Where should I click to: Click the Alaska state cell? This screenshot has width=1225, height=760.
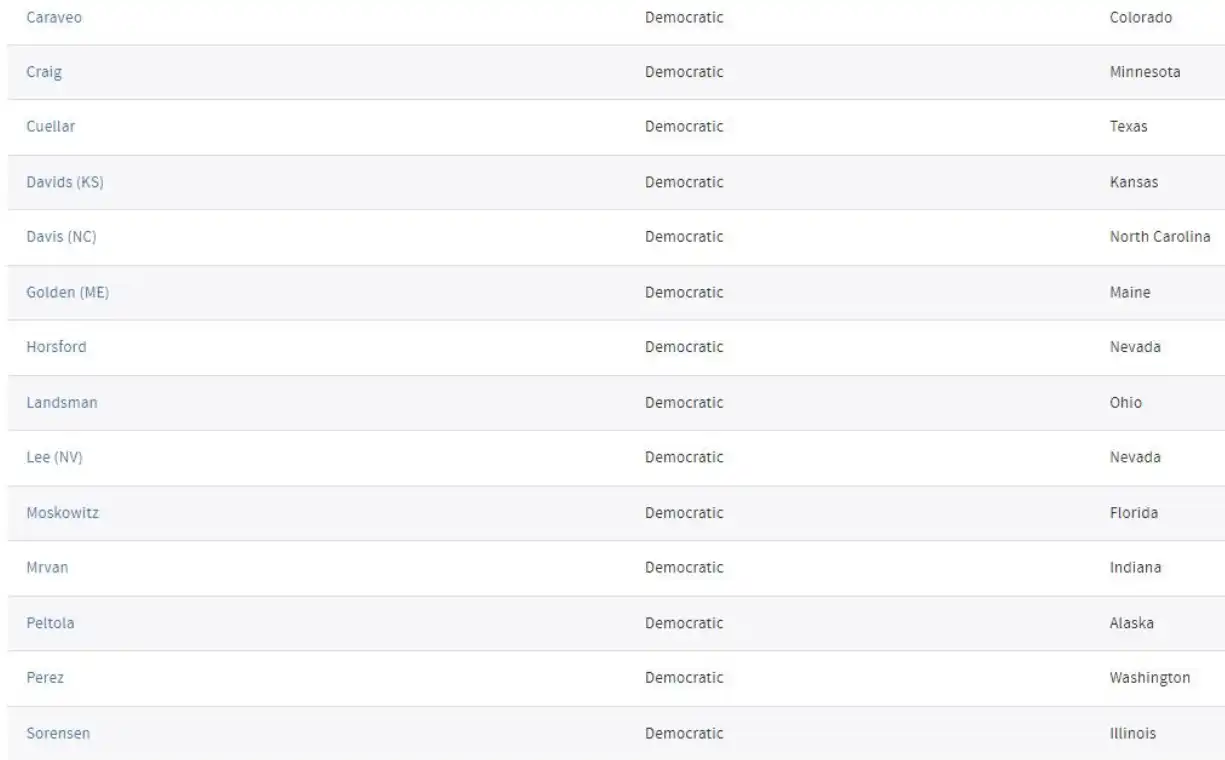pyautogui.click(x=1132, y=623)
